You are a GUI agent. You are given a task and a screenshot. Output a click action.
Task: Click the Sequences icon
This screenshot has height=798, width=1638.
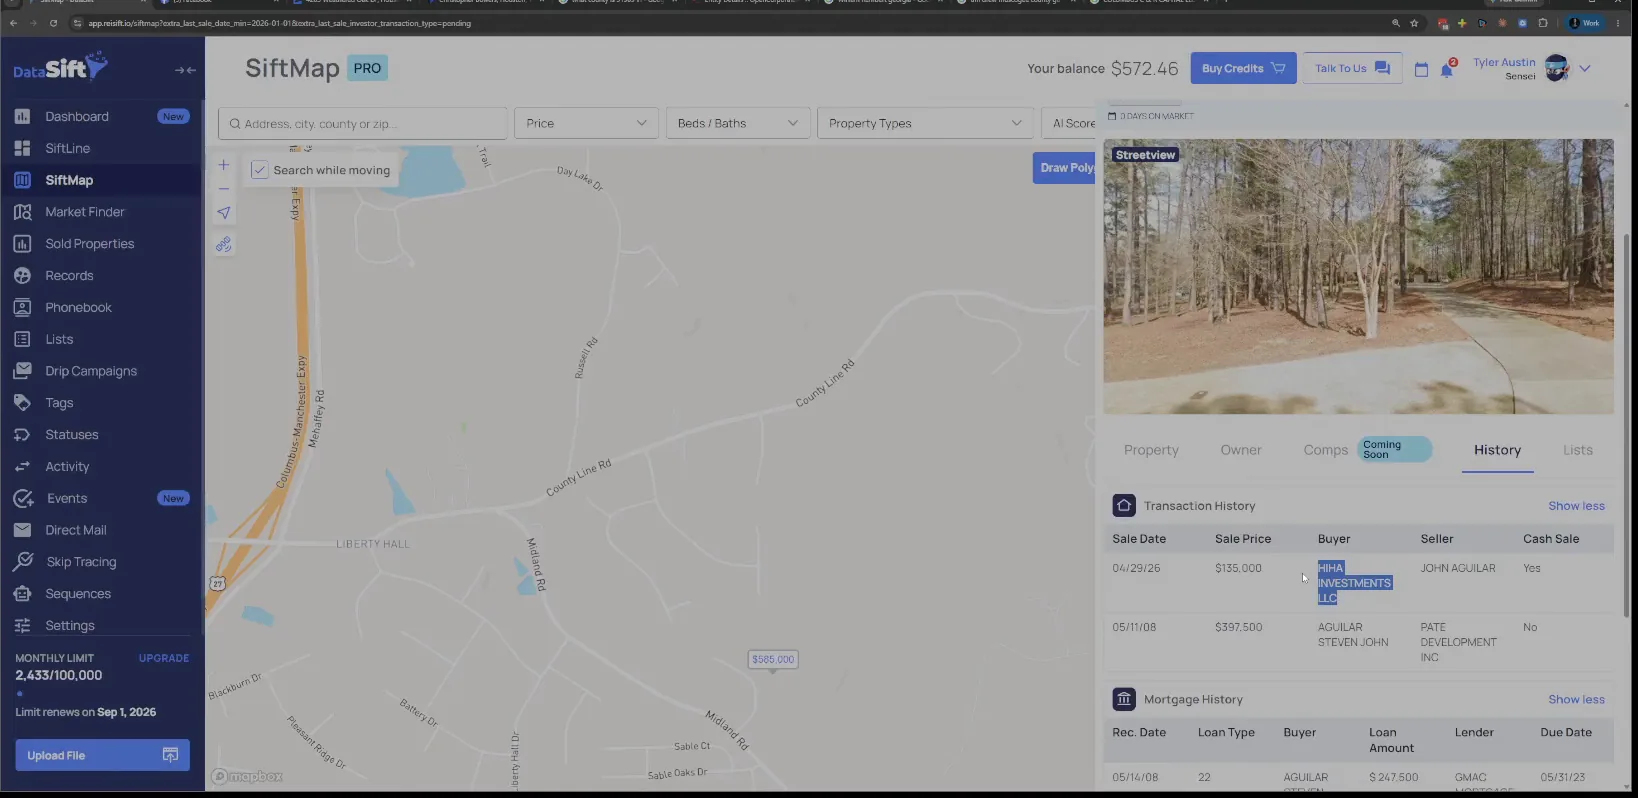click(x=22, y=594)
